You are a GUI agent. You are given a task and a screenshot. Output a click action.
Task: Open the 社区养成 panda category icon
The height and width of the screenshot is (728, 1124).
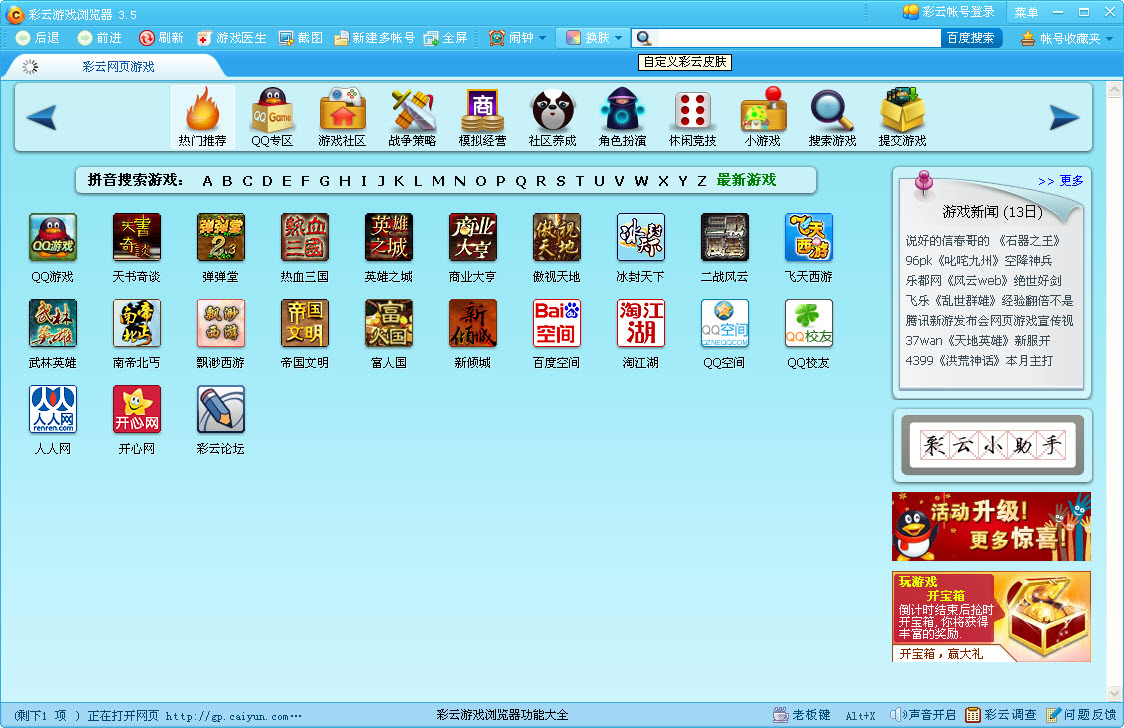553,118
